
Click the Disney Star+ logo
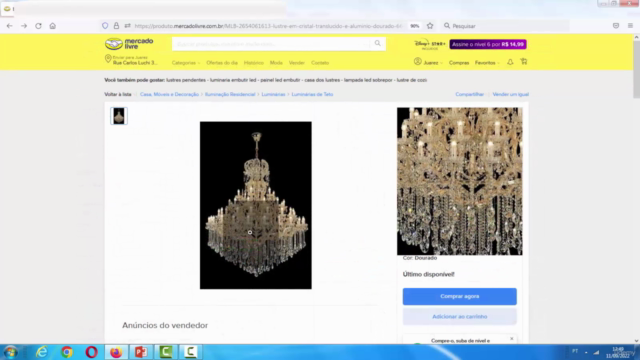pos(430,44)
